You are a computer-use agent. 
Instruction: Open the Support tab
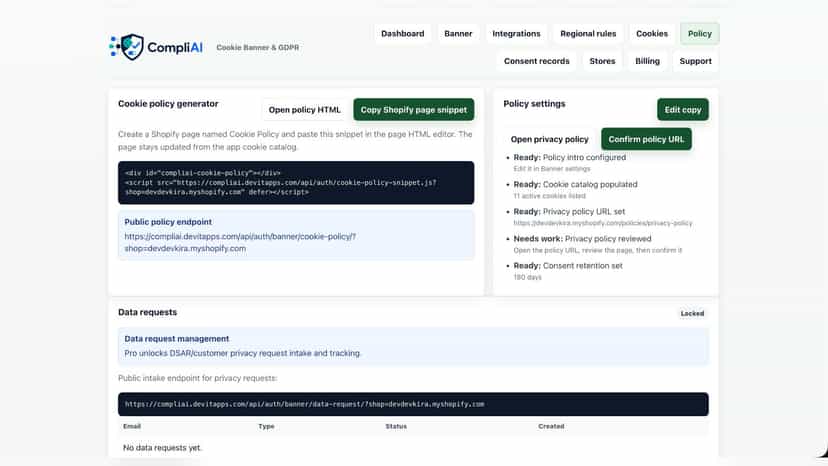pyautogui.click(x=695, y=61)
